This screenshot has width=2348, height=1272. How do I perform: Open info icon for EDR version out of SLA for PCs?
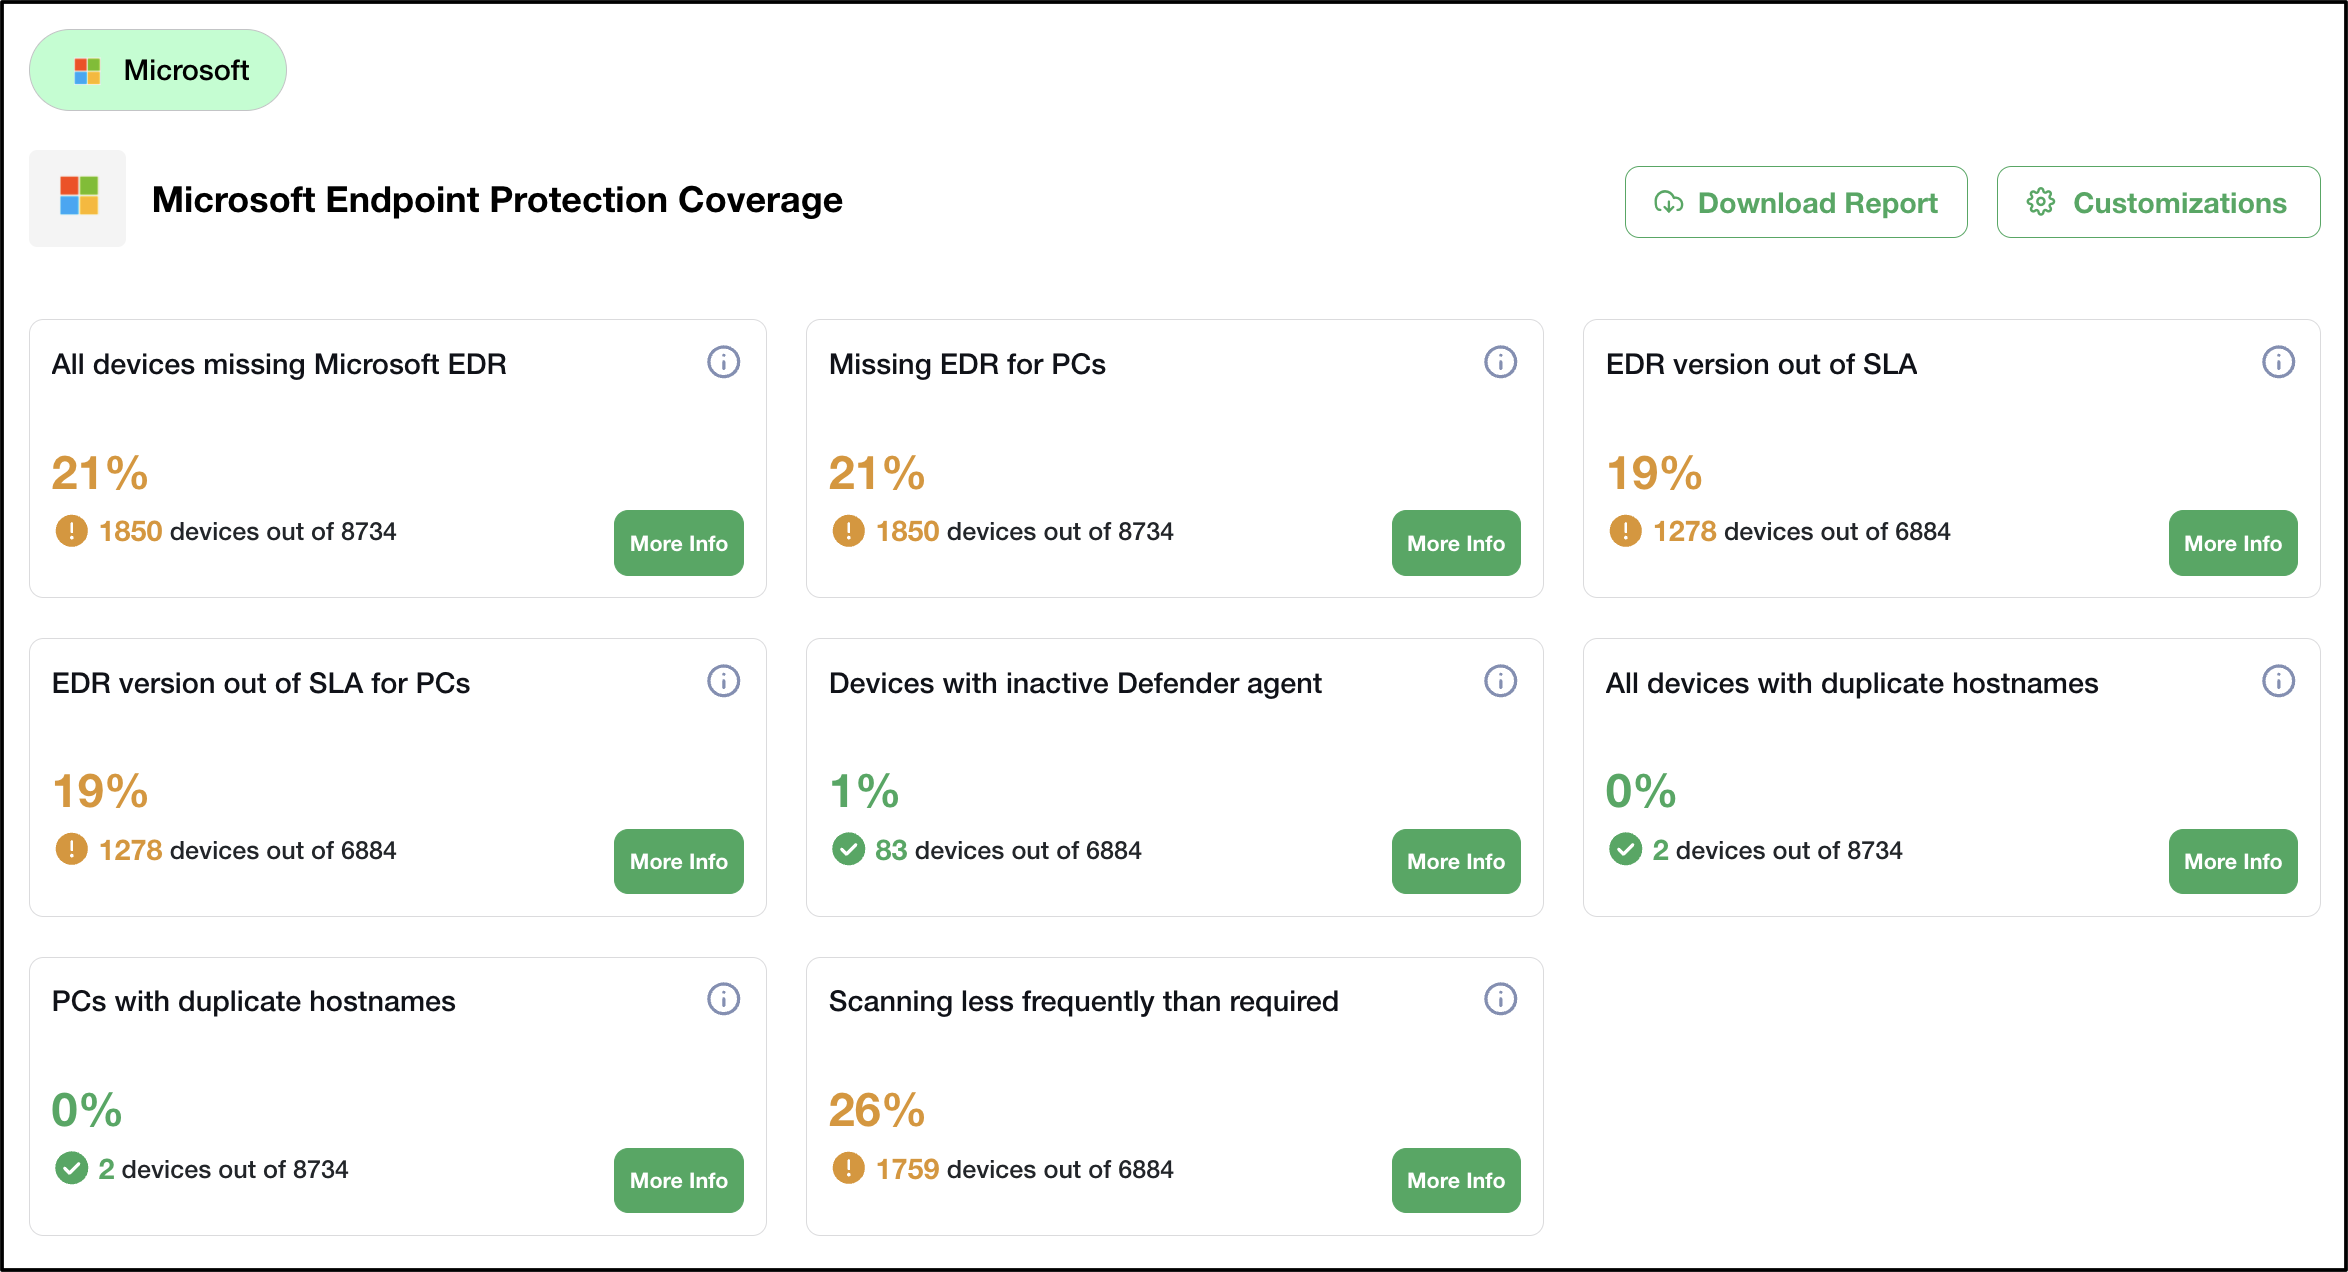click(x=723, y=681)
